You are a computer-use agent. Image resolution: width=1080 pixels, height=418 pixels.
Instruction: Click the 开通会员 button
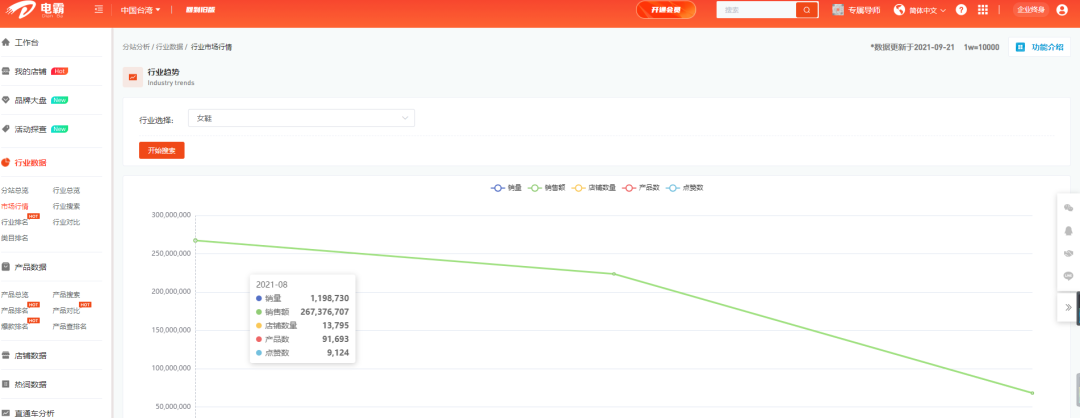(666, 10)
